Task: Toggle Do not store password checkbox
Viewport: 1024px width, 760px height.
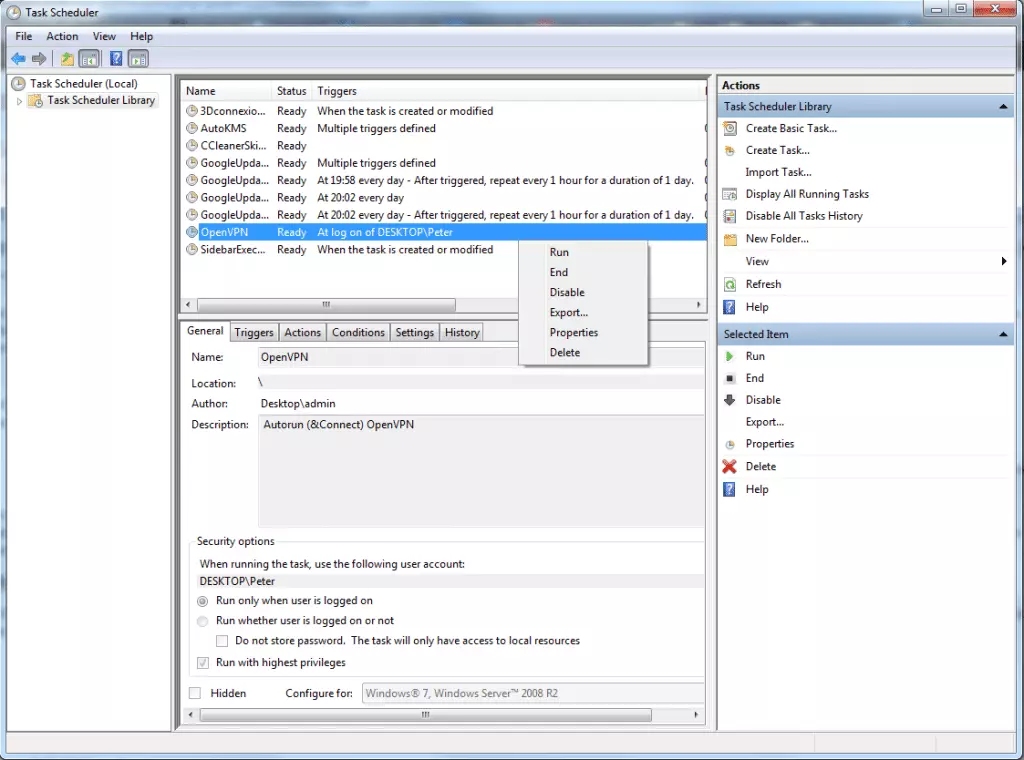Action: click(x=222, y=640)
